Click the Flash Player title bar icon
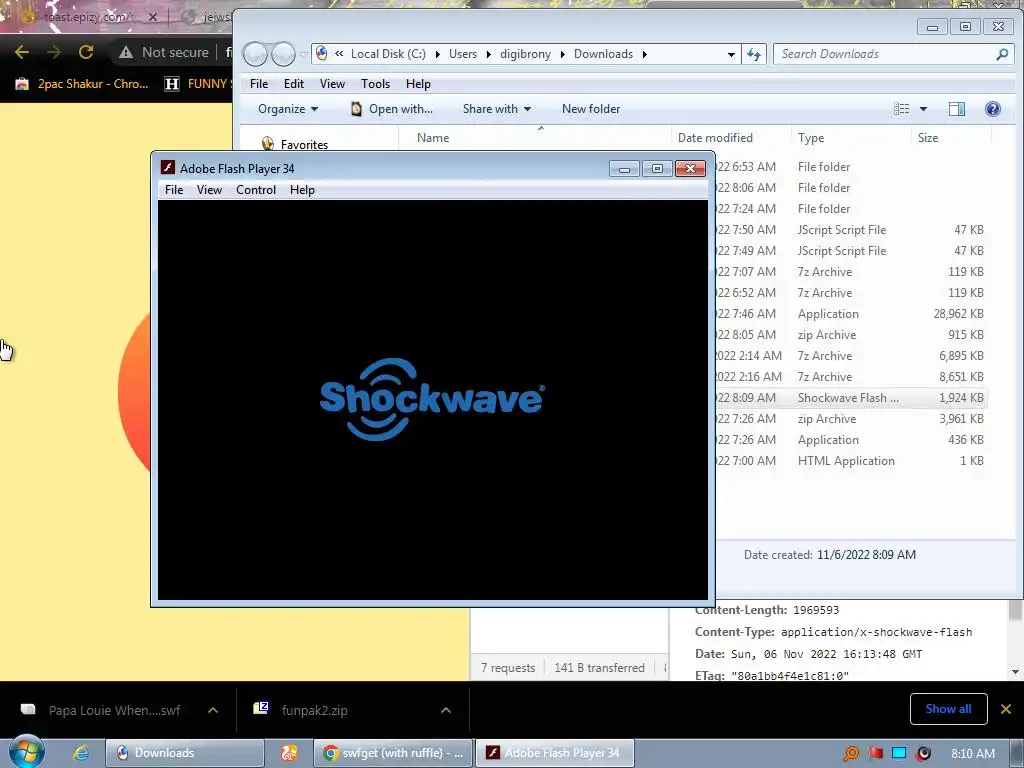 click(168, 168)
